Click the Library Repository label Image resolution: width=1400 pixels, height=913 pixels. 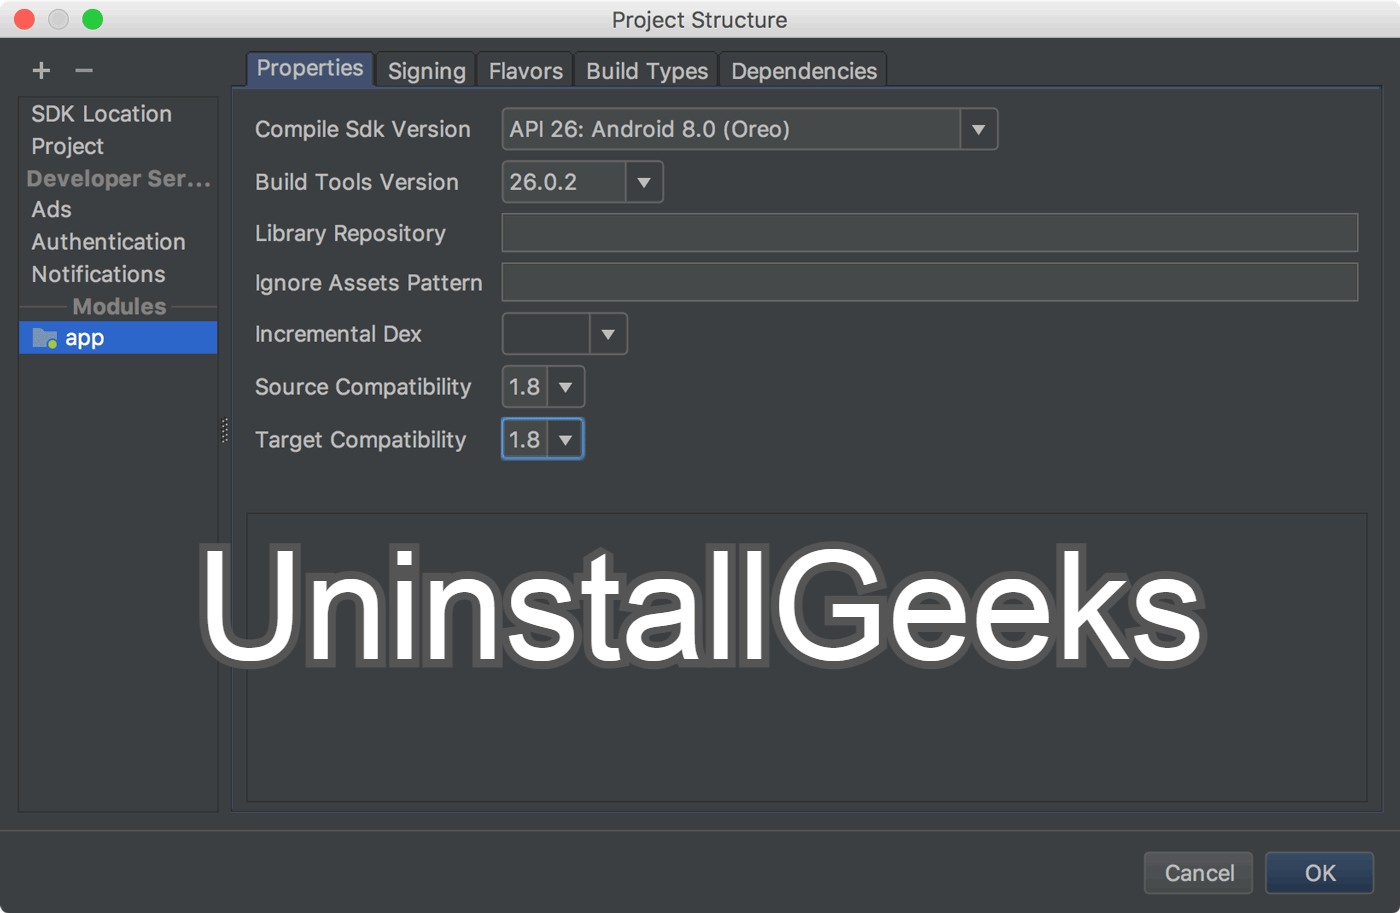click(350, 233)
